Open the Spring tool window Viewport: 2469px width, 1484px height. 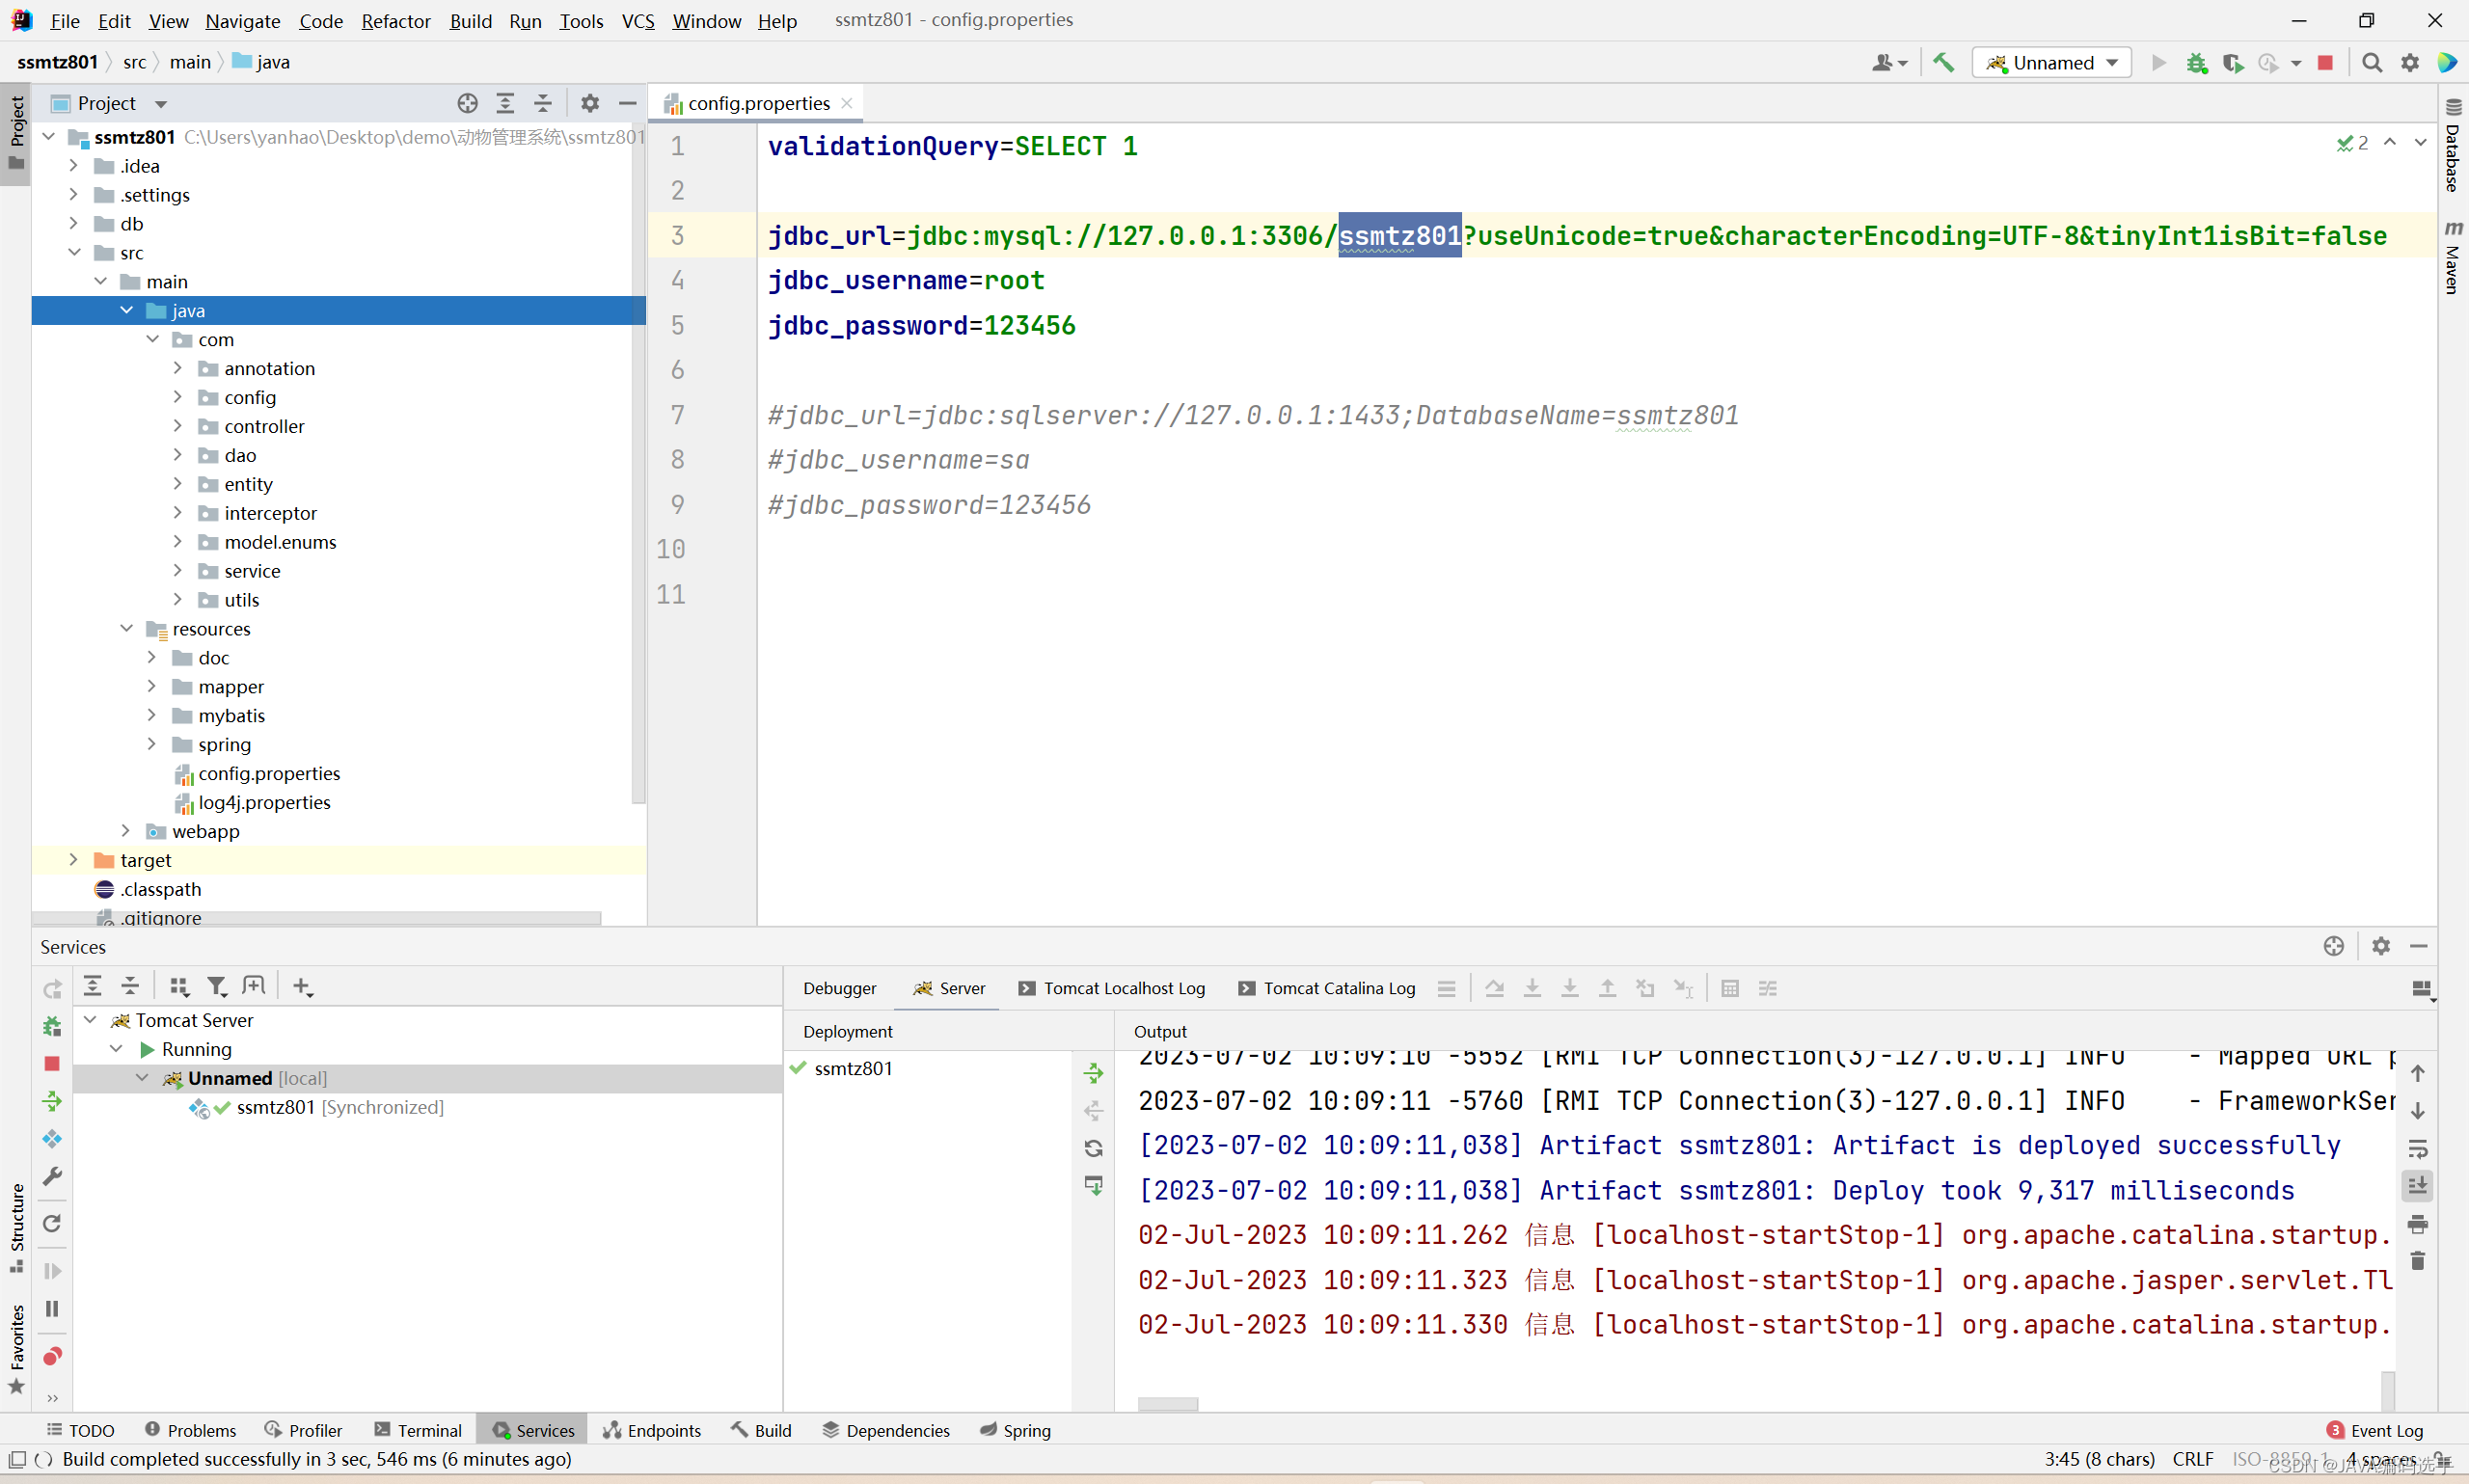click(1015, 1430)
